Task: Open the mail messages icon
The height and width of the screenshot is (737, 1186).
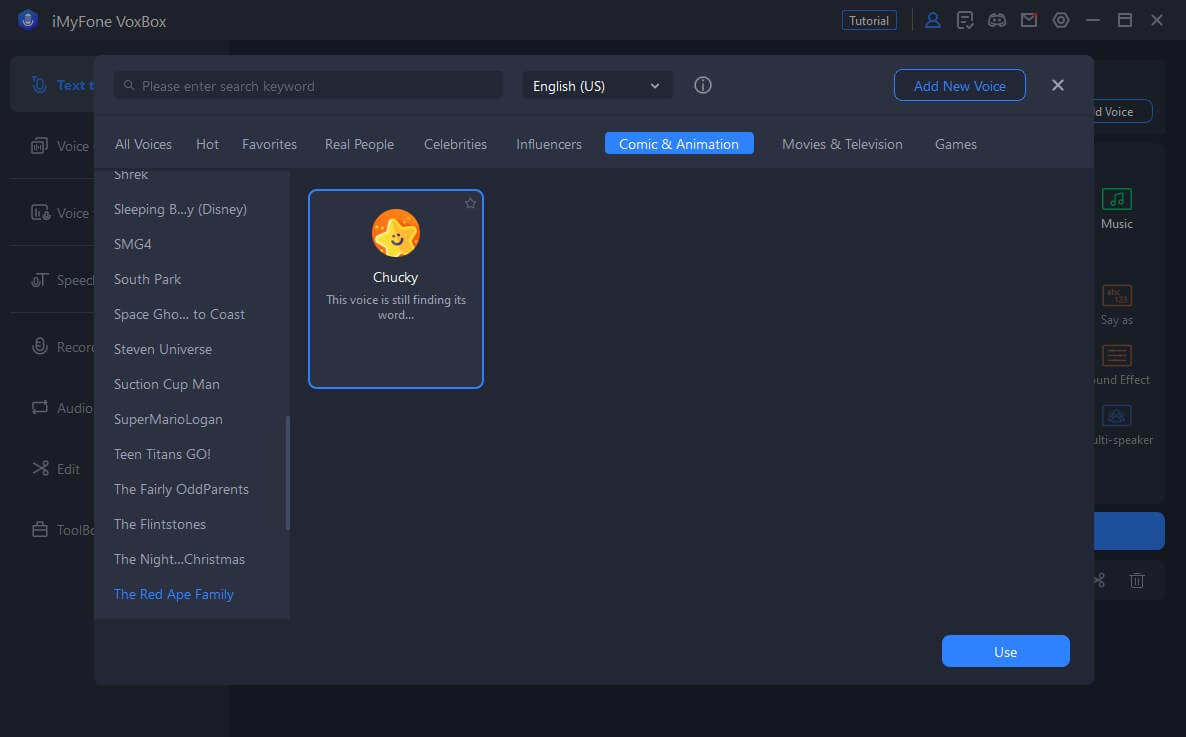Action: 1029,20
